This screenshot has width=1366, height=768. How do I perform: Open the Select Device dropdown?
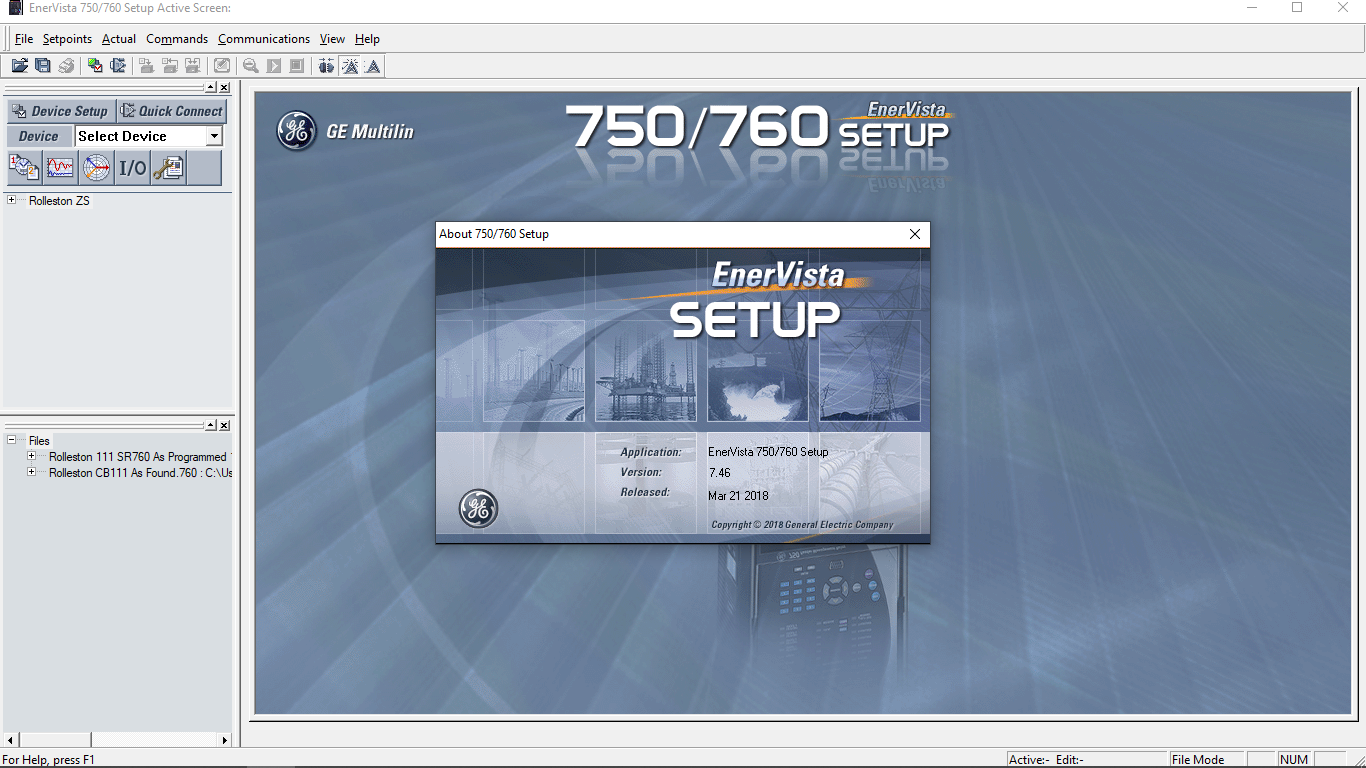click(216, 135)
